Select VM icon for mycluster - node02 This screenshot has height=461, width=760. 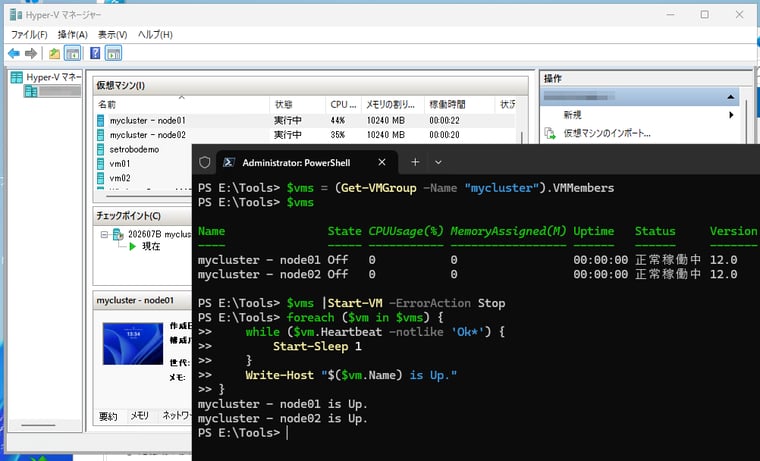(x=100, y=135)
